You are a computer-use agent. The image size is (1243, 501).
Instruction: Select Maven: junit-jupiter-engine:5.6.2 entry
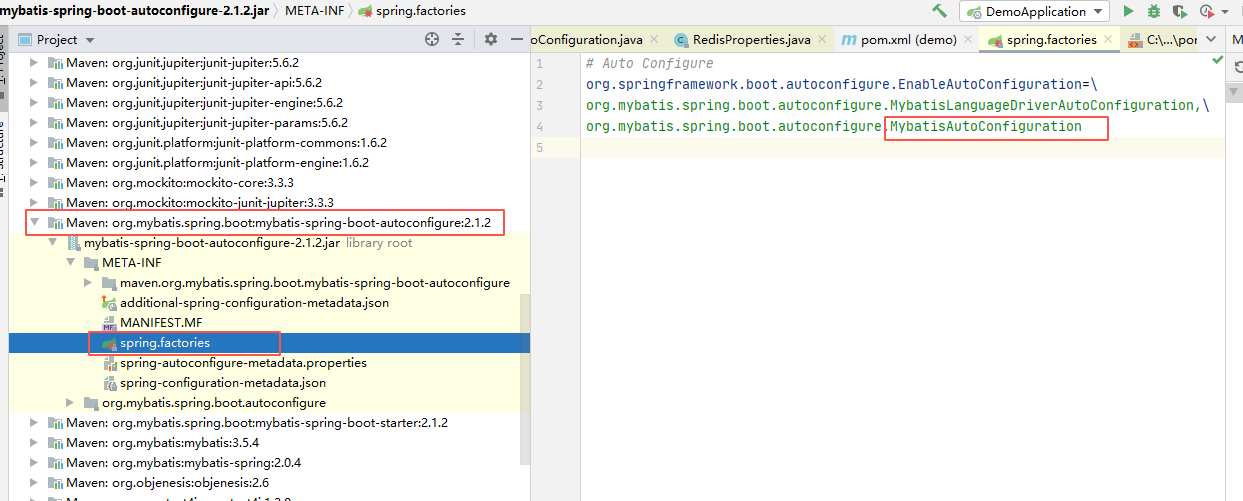(x=205, y=103)
